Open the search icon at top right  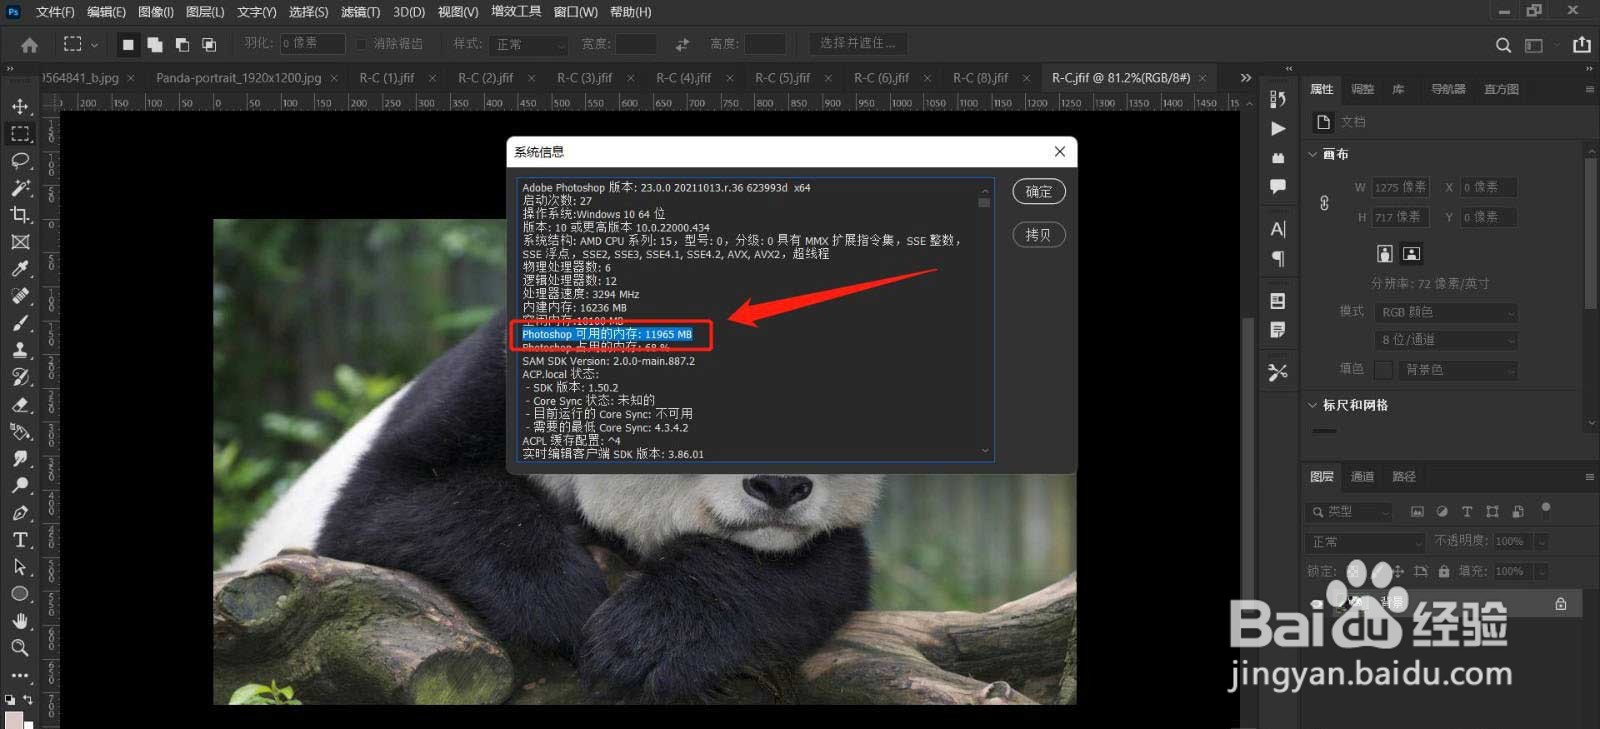pos(1503,45)
